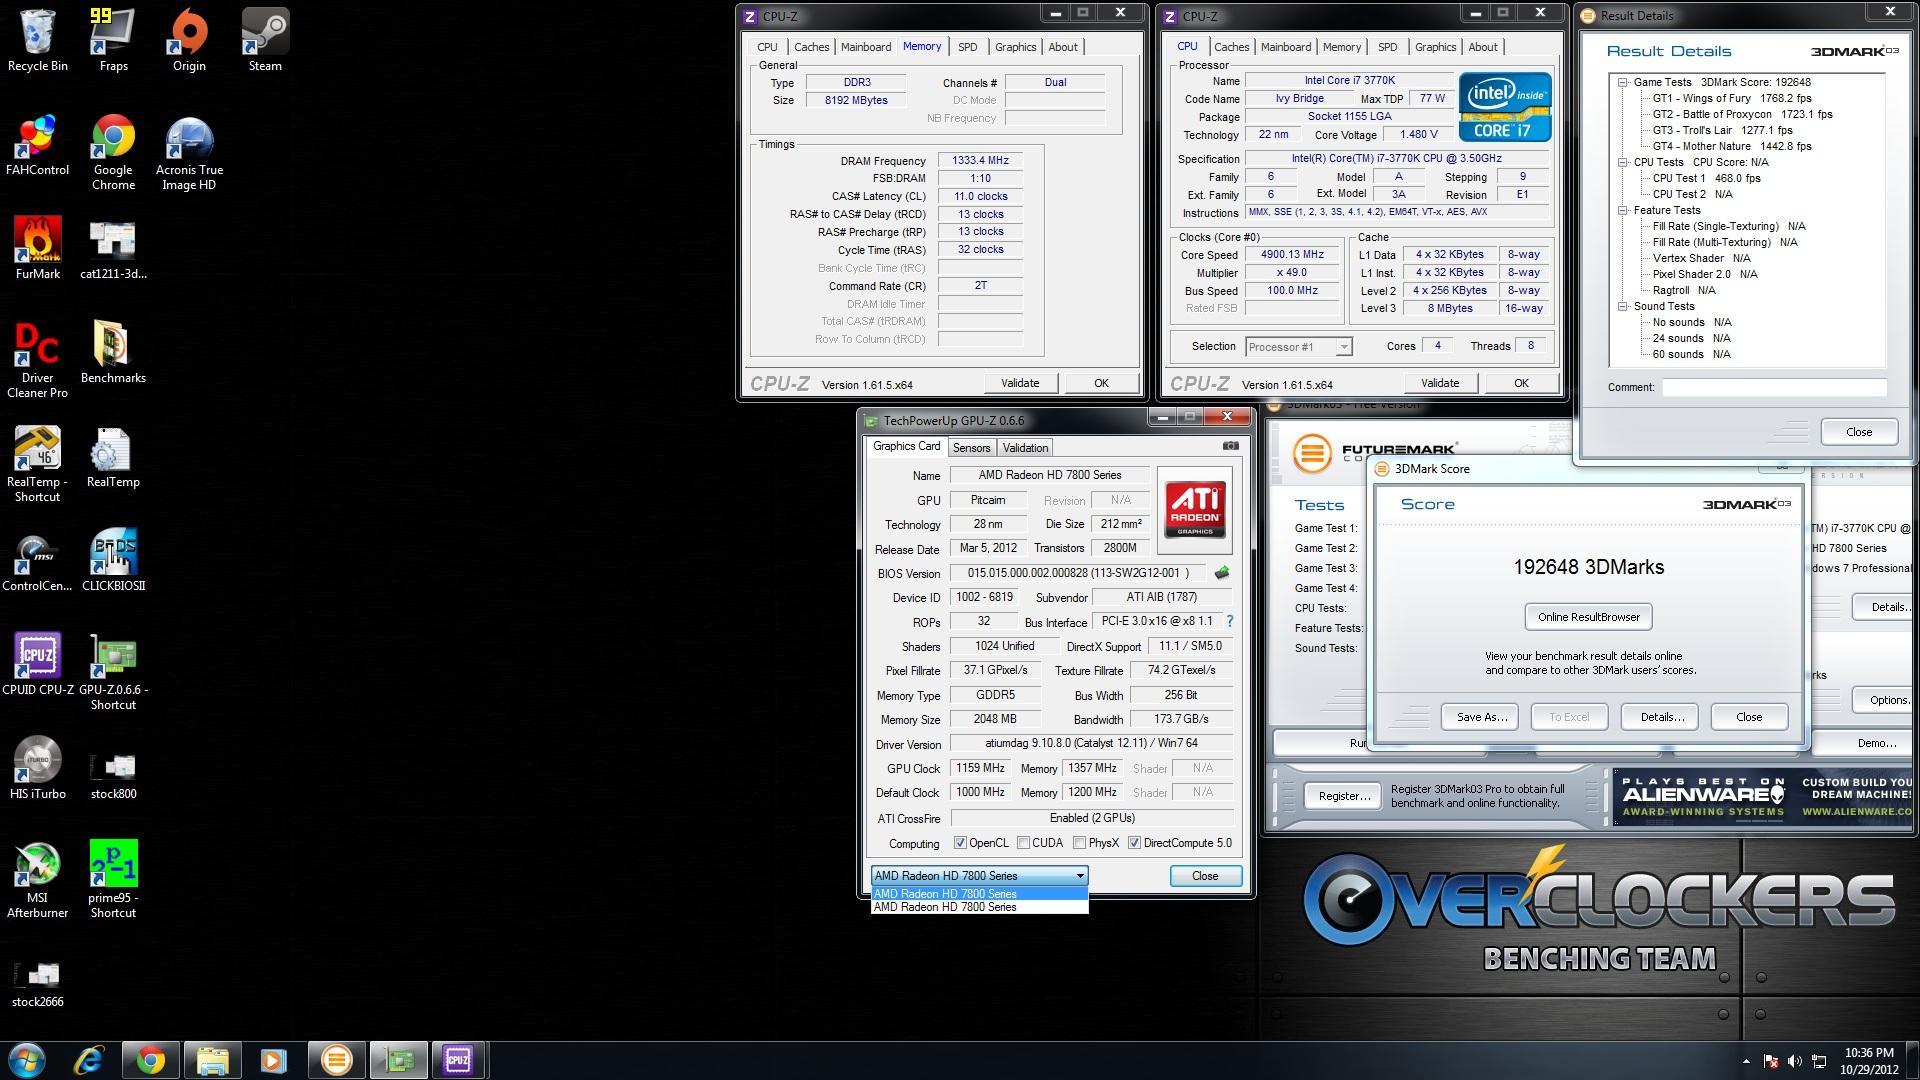This screenshot has width=1920, height=1080.
Task: Toggle the CUDA checkbox in GPU-Z
Action: [x=1023, y=843]
